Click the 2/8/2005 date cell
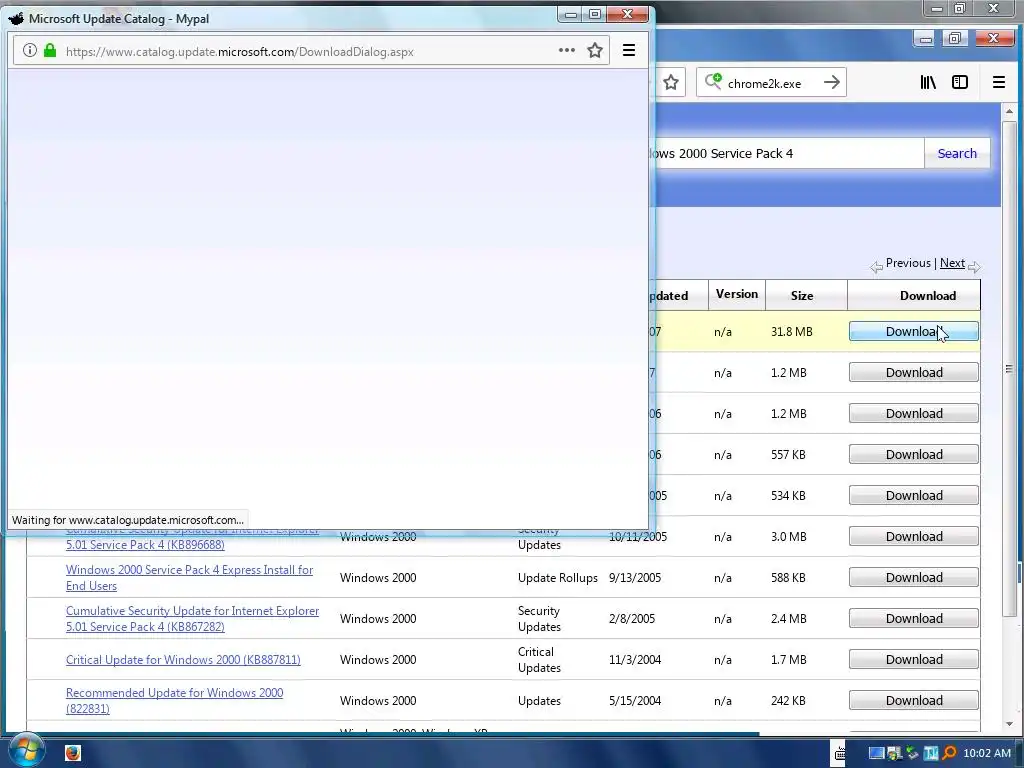This screenshot has width=1024, height=768. coord(632,618)
